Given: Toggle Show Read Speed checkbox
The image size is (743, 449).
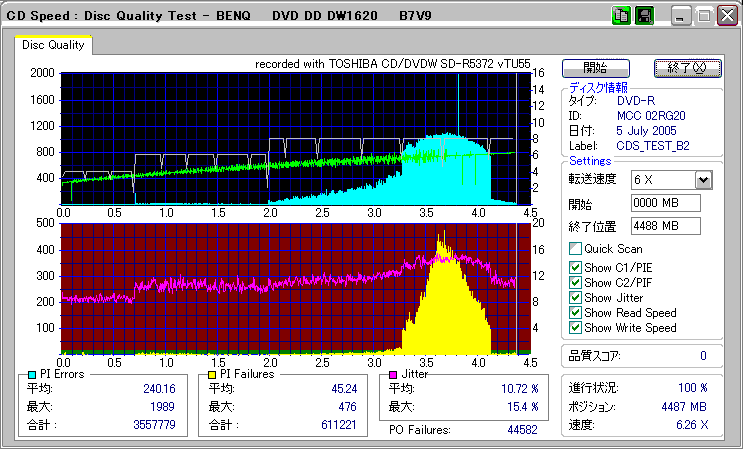Looking at the screenshot, I should pyautogui.click(x=575, y=312).
